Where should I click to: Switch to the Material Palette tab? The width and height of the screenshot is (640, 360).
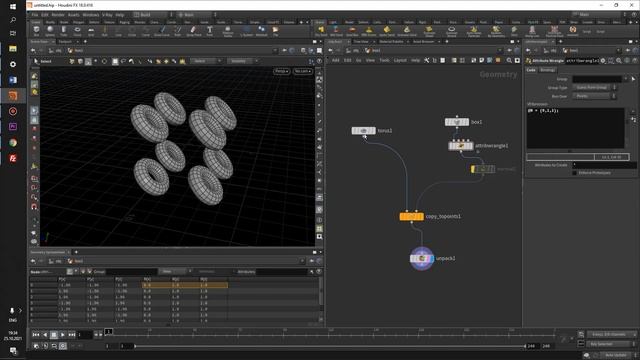pos(391,42)
